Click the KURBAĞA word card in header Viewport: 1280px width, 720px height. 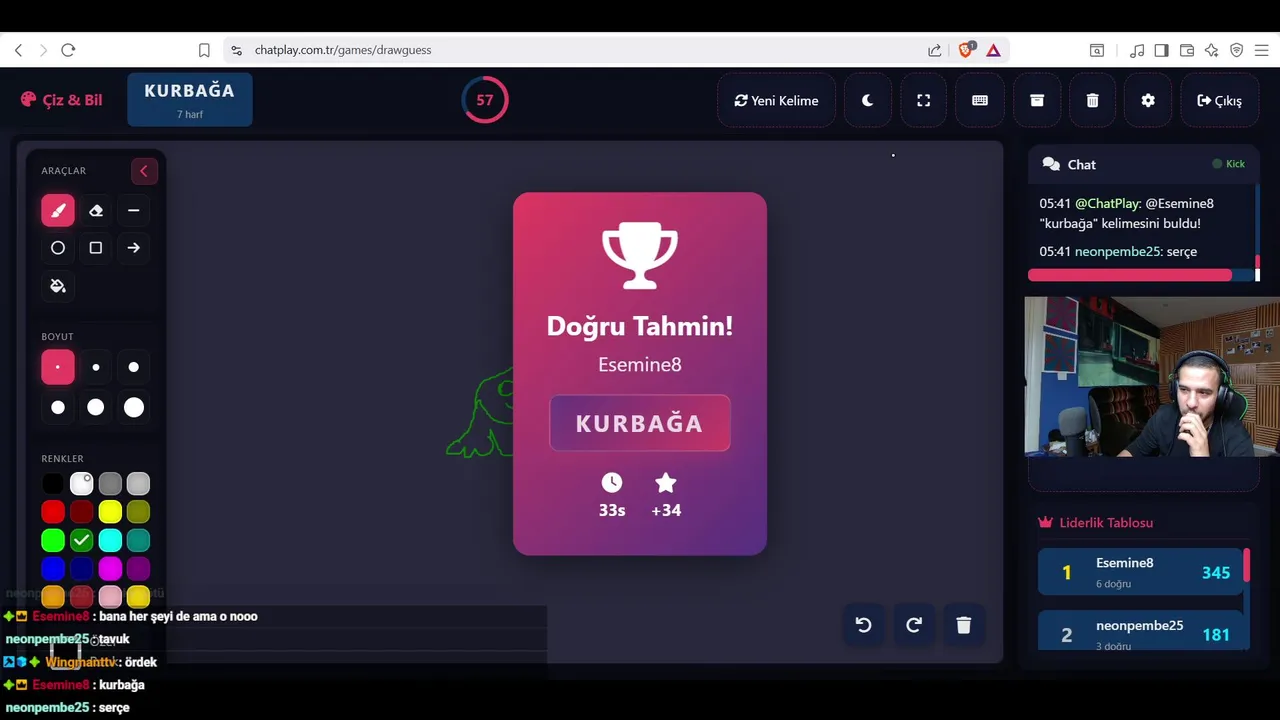(x=190, y=99)
